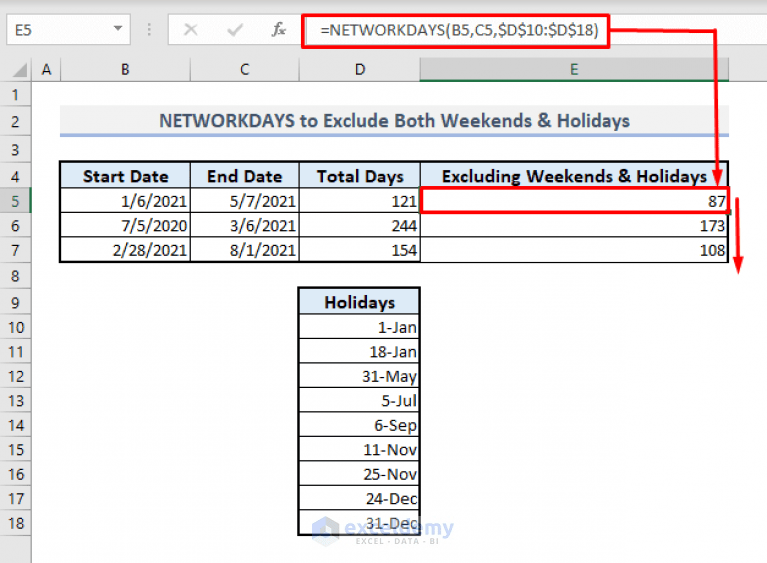Select cell with end date 5/7/2021
Screen dimensions: 767x563
245,201
